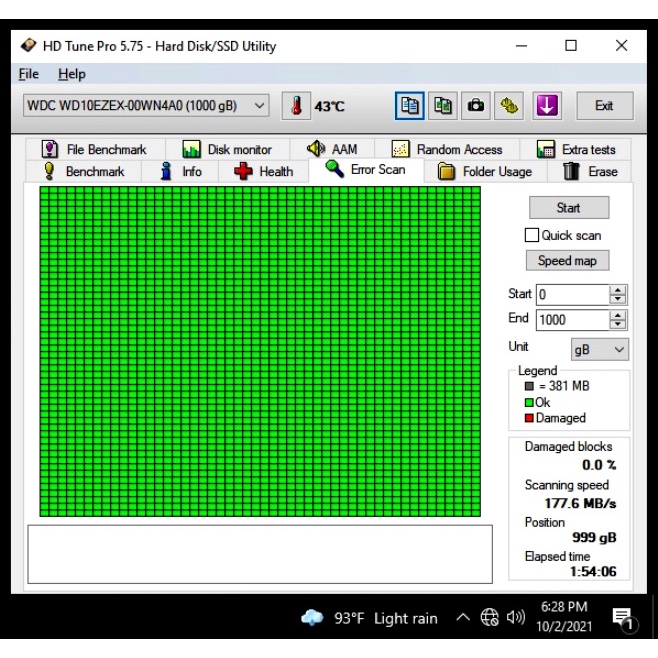
Task: Expand the Unit gB dropdown
Action: [619, 350]
